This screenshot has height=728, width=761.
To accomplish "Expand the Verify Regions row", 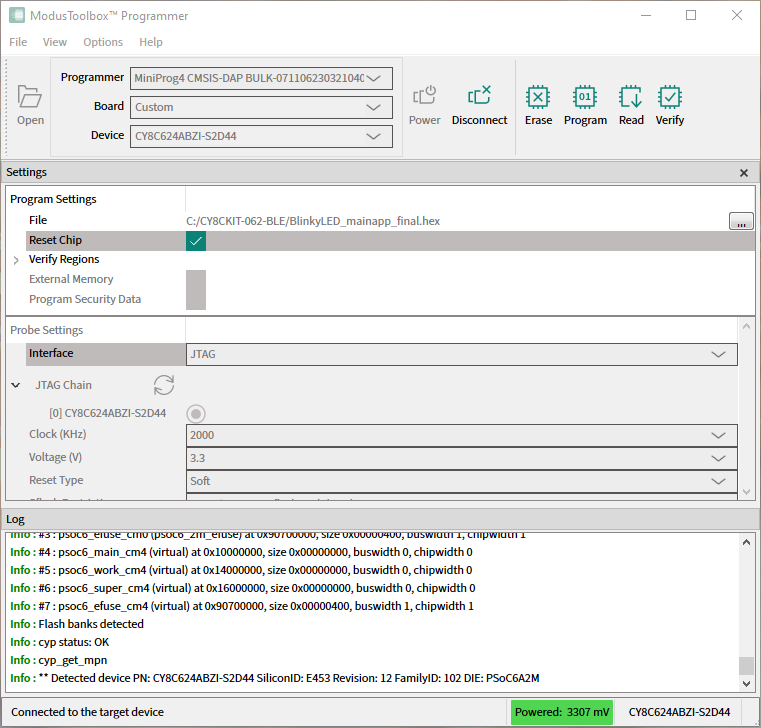I will point(16,260).
